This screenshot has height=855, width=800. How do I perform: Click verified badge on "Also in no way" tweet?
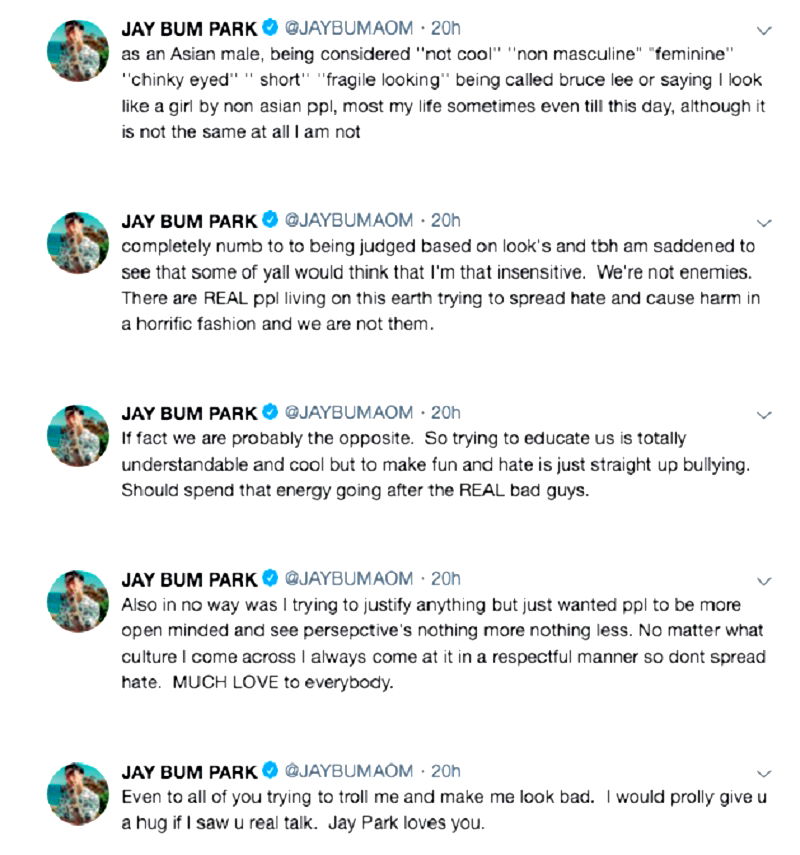tap(270, 578)
